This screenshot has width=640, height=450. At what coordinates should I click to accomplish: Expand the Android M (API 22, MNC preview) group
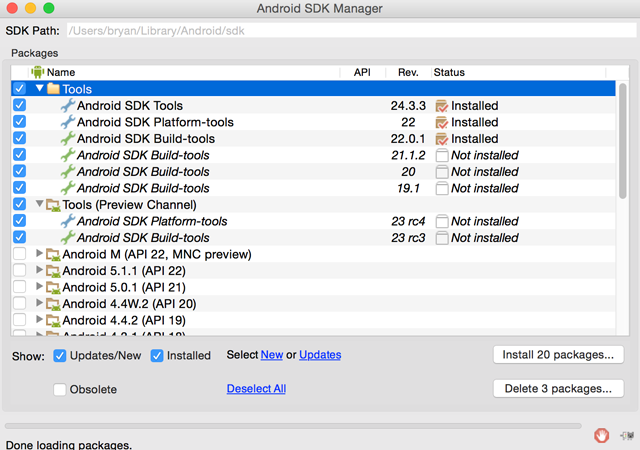[x=40, y=254]
